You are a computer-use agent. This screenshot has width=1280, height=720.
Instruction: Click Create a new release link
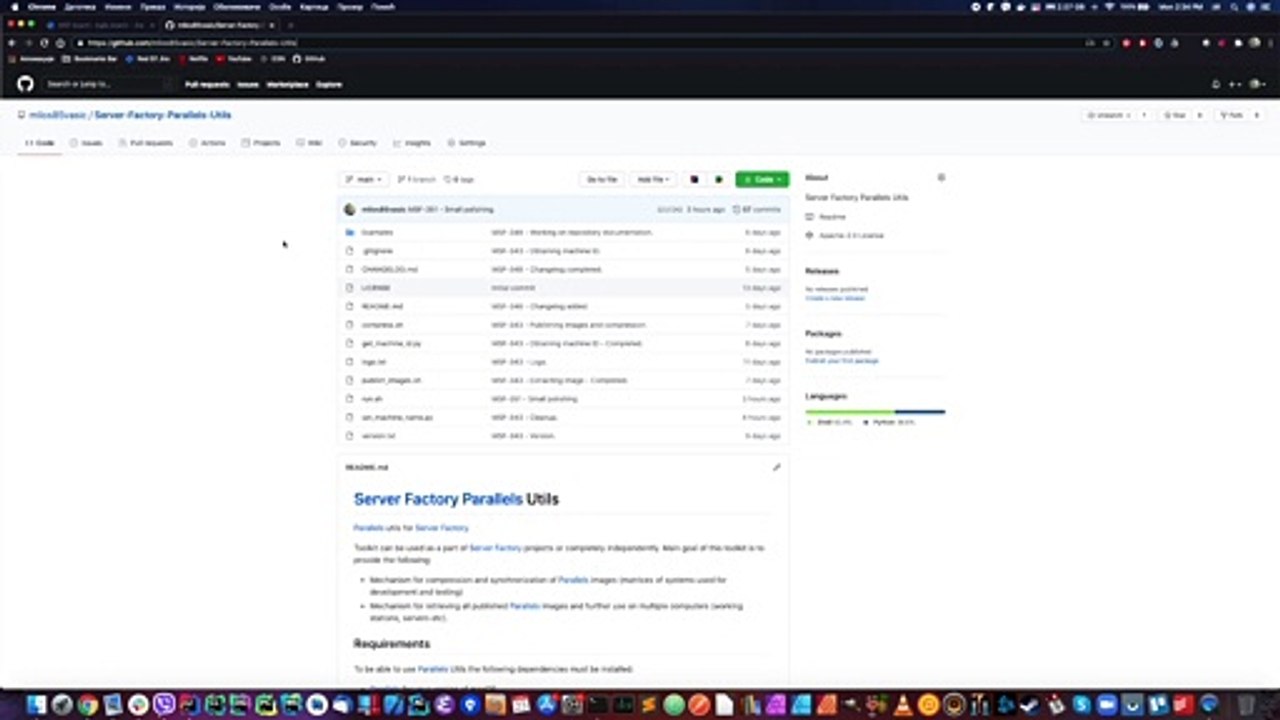point(835,298)
